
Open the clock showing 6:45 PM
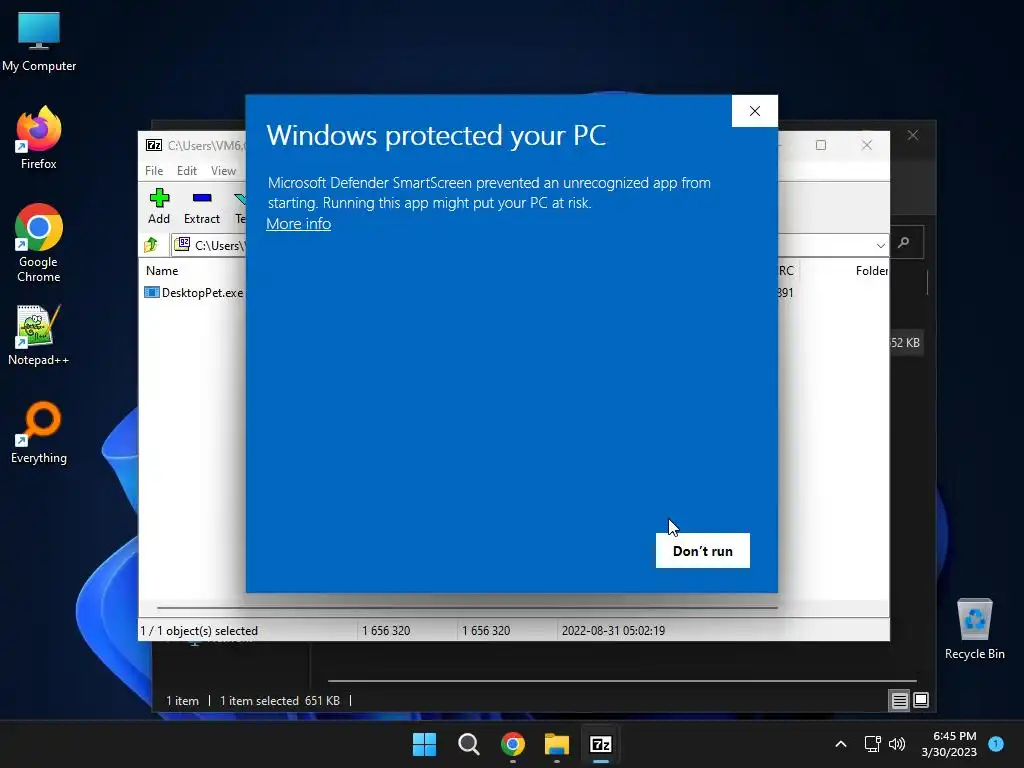pyautogui.click(x=949, y=744)
